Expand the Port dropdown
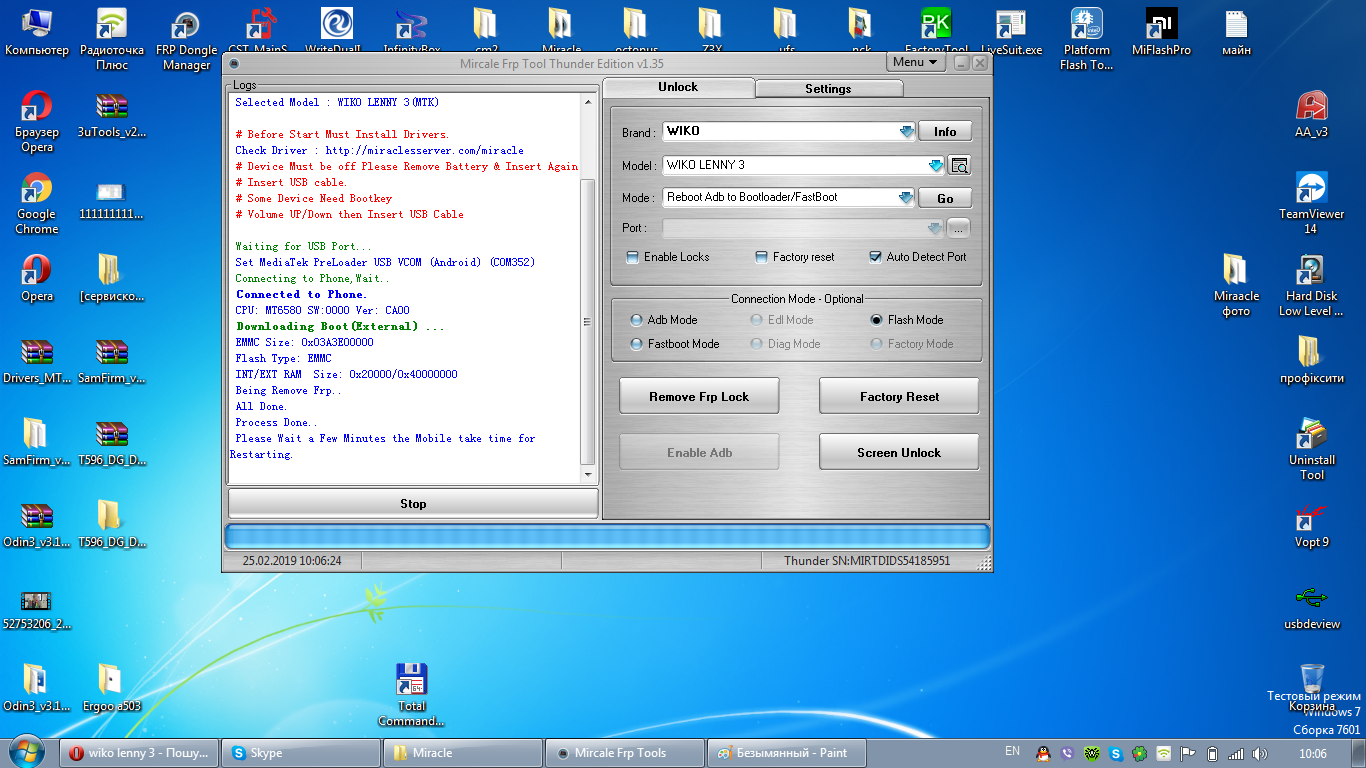This screenshot has height=768, width=1366. tap(935, 228)
